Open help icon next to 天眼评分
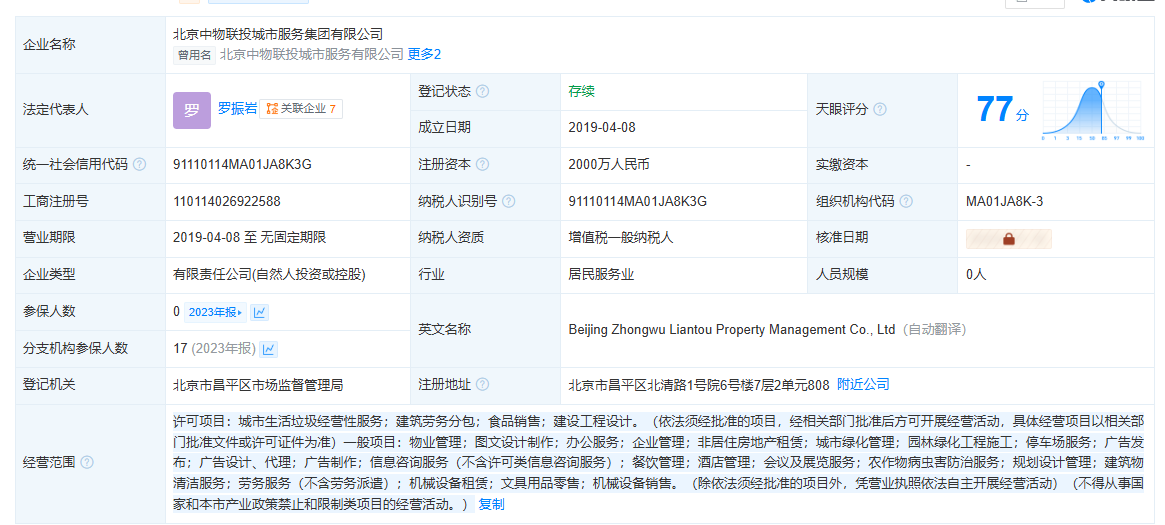This screenshot has width=1165, height=525. 880,109
